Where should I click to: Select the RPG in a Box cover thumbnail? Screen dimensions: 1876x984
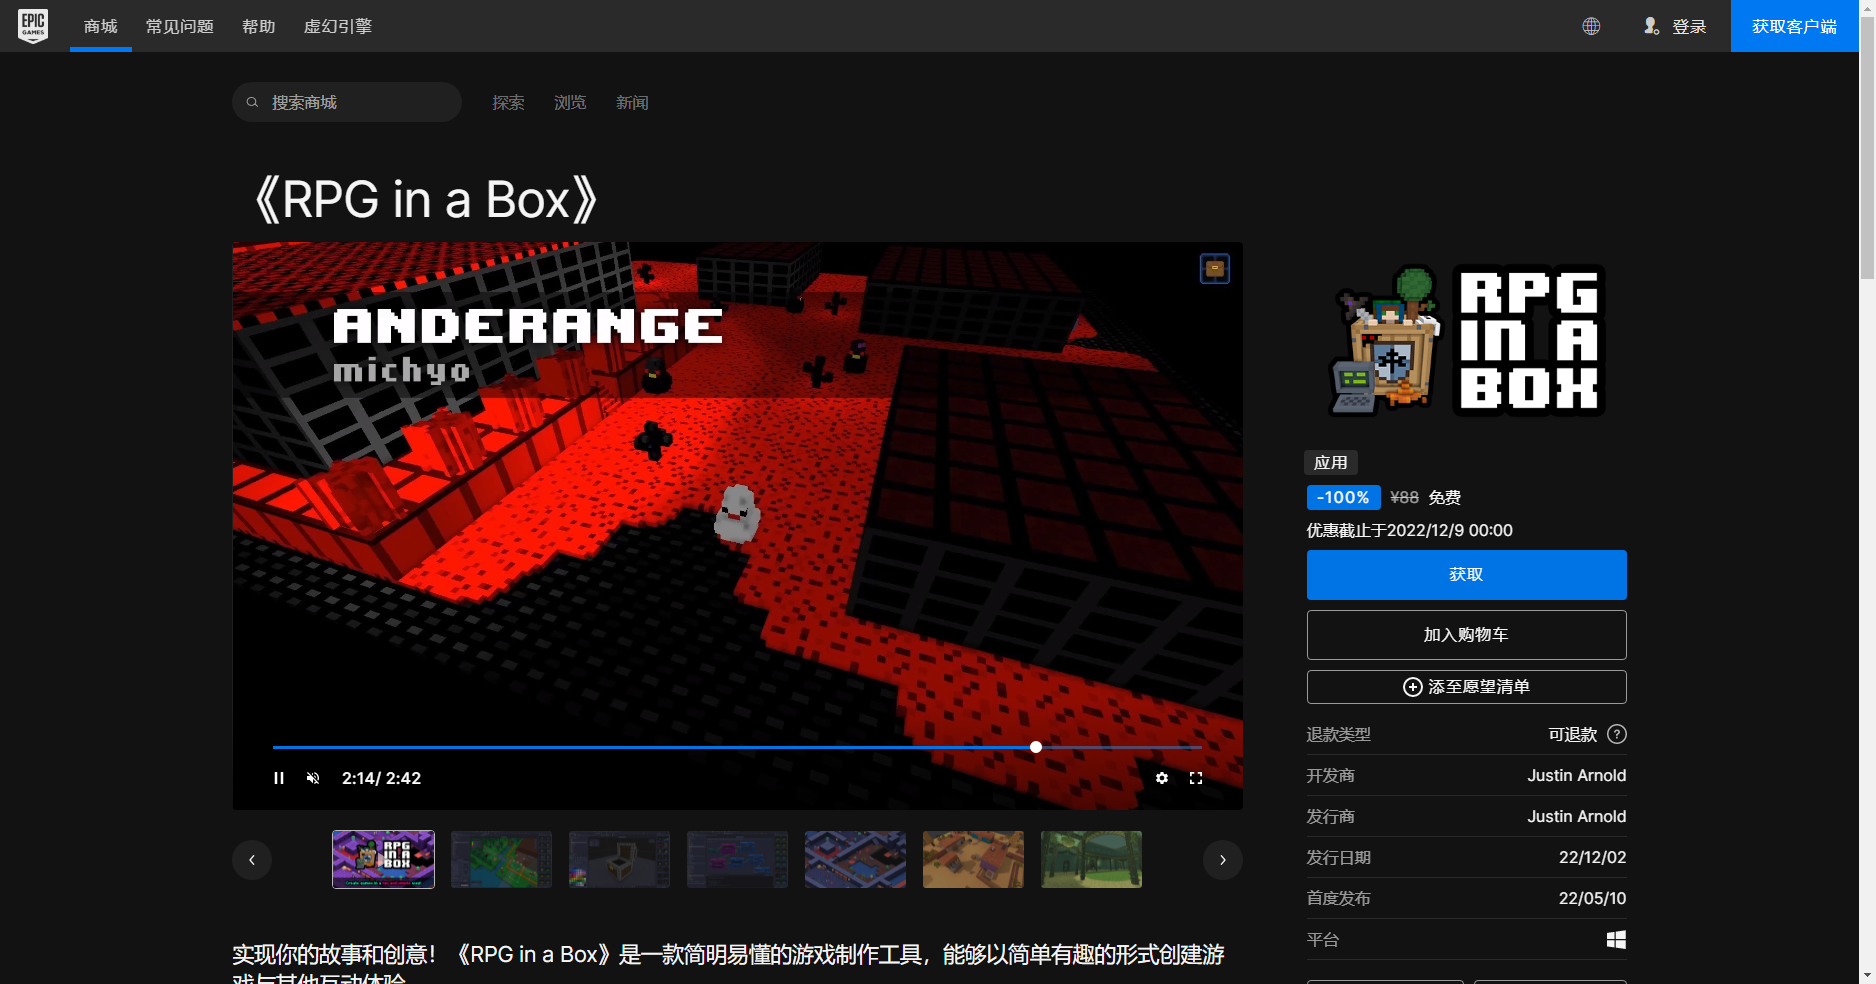click(x=383, y=859)
